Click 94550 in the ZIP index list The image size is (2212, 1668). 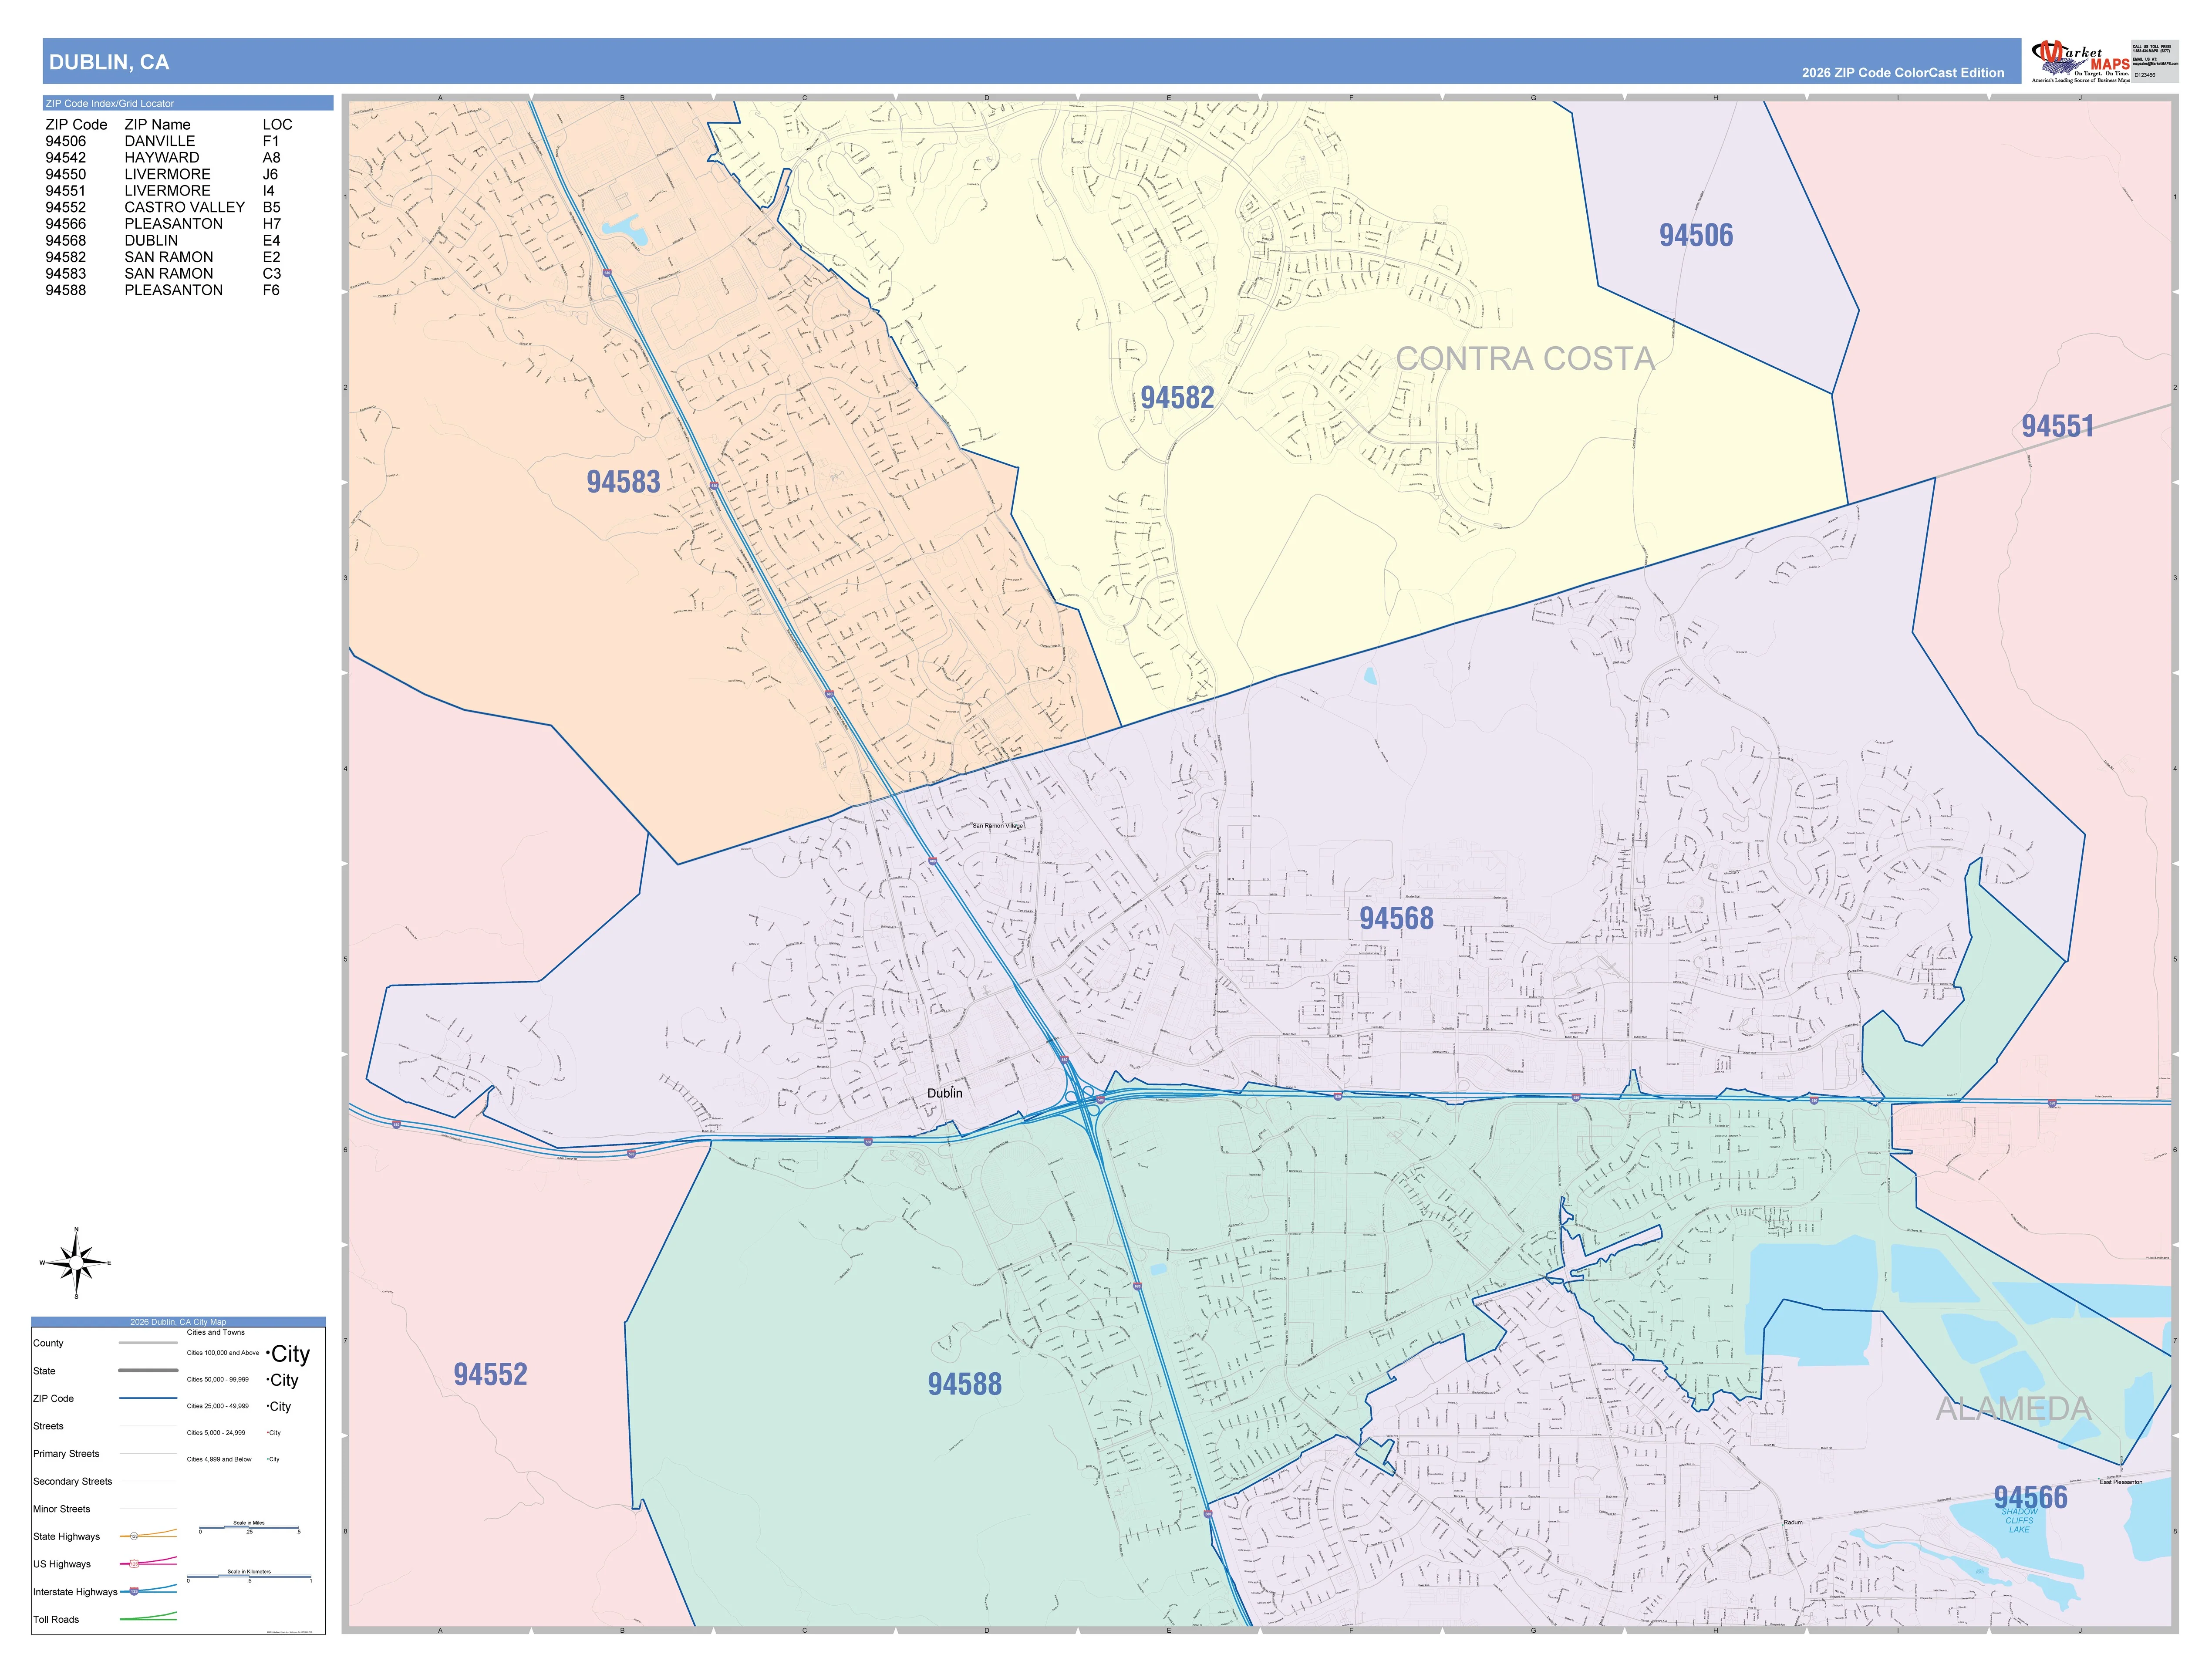click(66, 174)
